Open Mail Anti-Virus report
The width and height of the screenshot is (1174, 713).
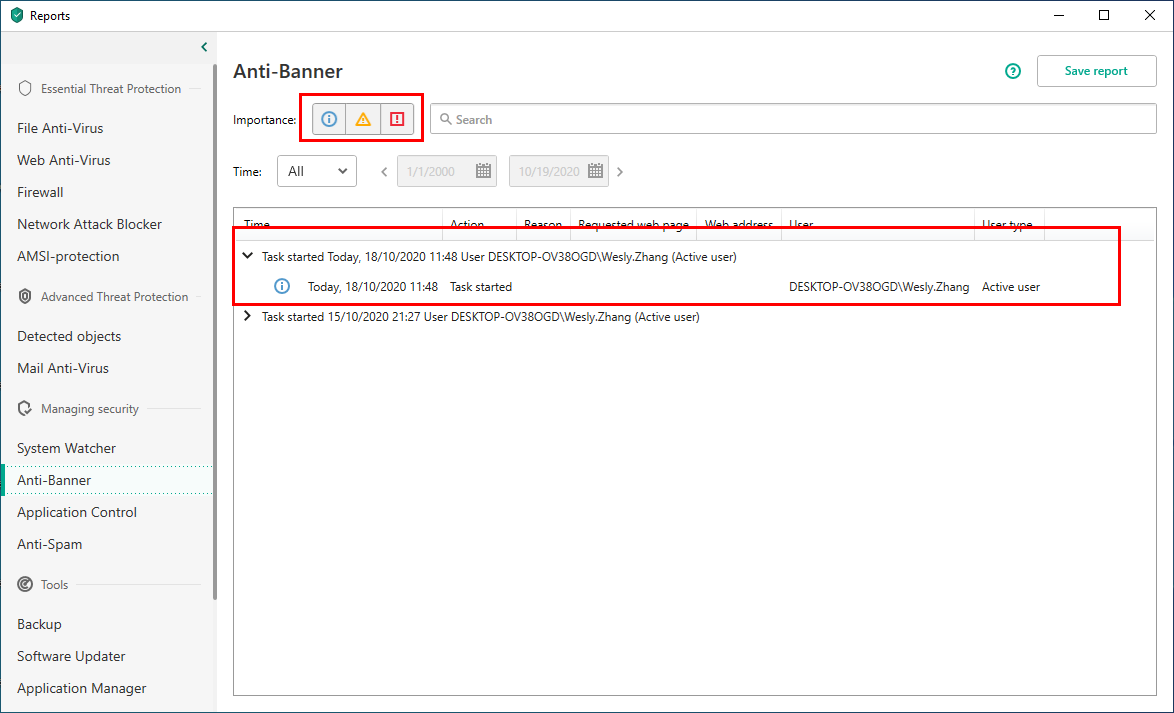[x=63, y=368]
